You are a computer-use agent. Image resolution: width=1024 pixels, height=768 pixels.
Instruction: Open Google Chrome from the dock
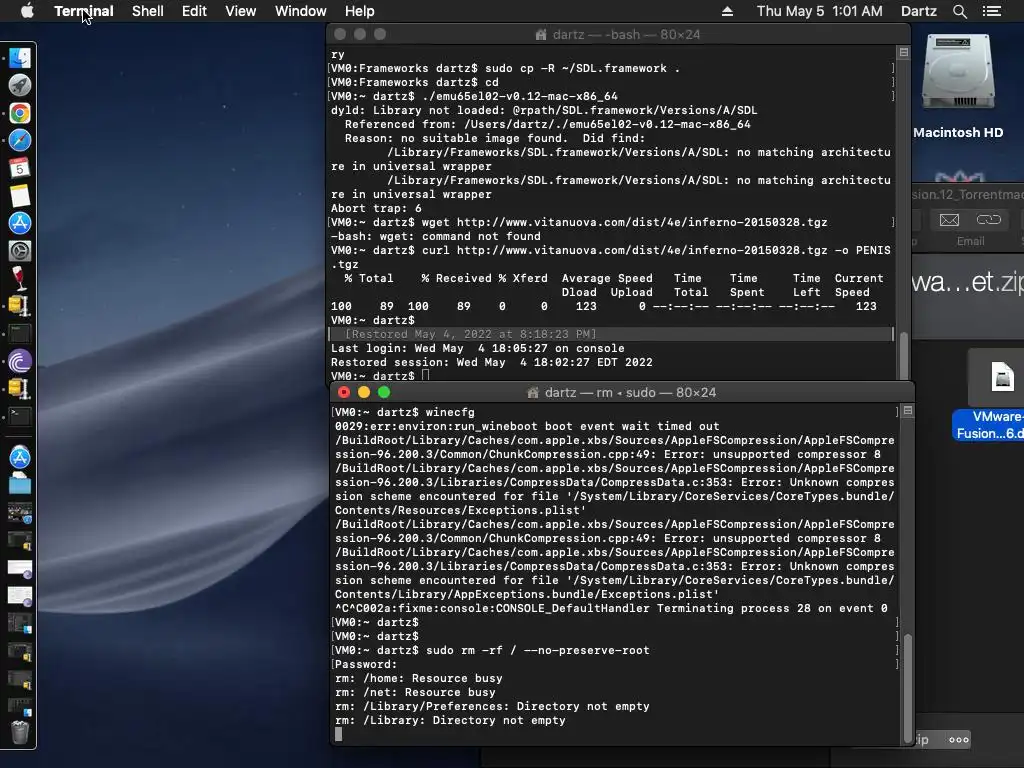(x=20, y=113)
